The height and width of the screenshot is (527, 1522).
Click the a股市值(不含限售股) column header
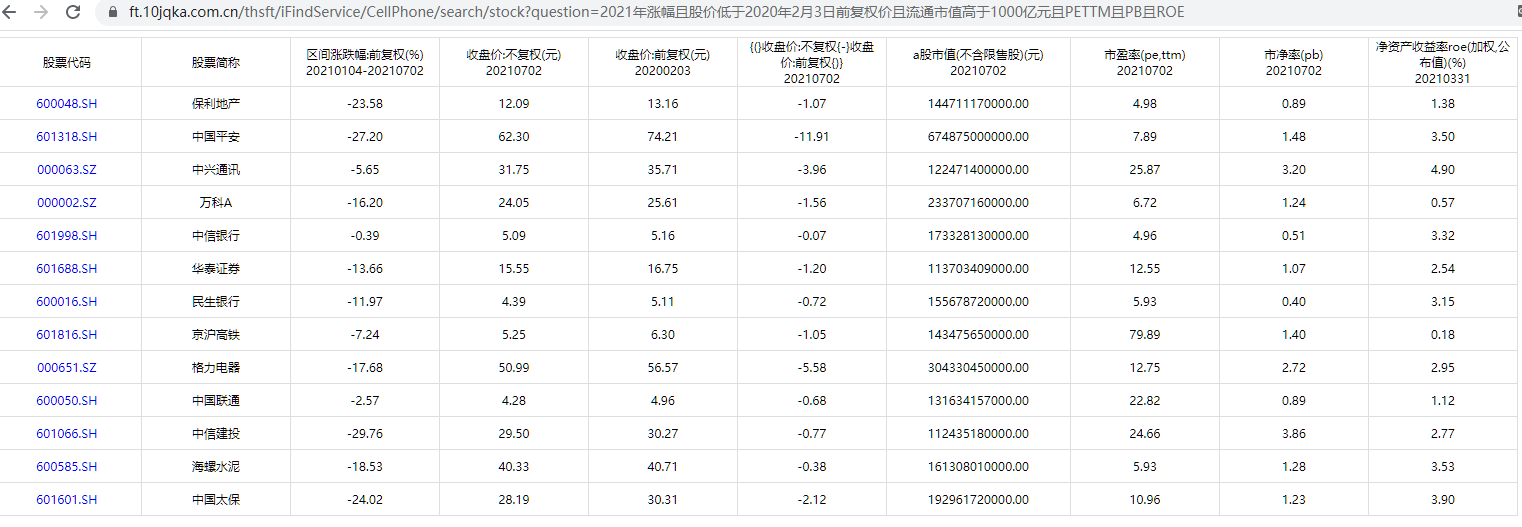[978, 63]
